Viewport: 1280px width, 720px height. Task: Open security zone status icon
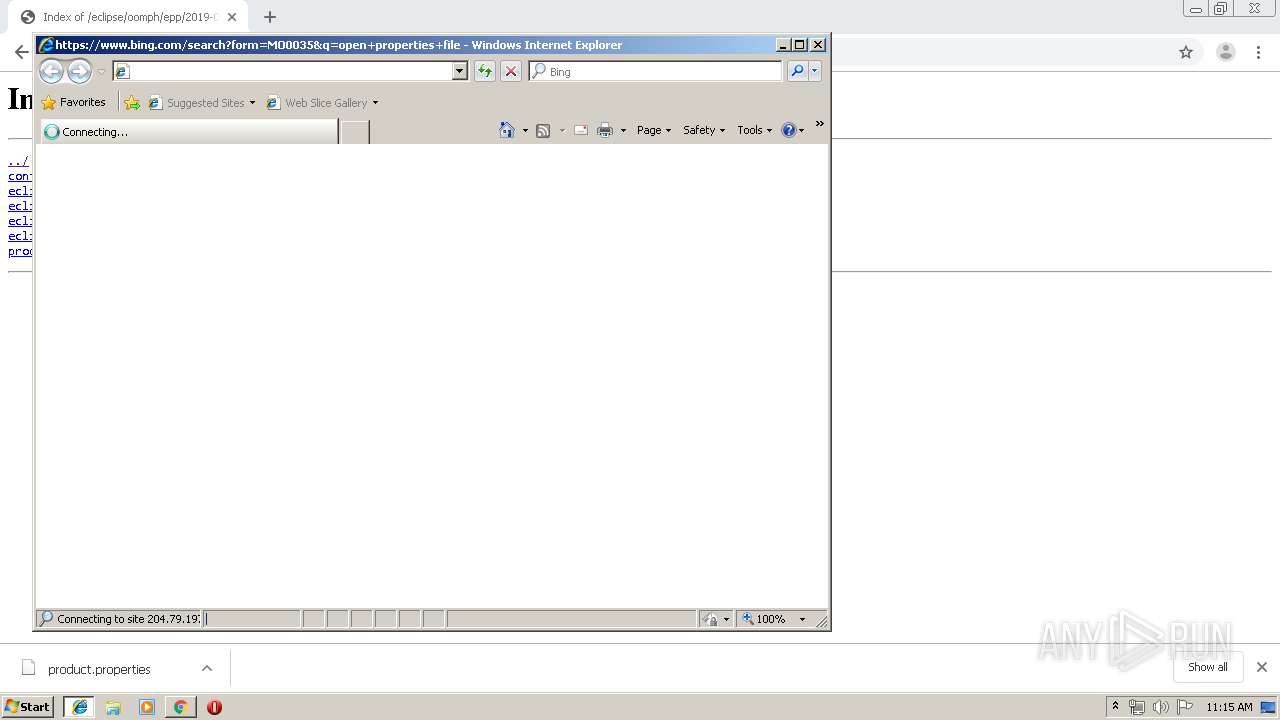[x=716, y=619]
